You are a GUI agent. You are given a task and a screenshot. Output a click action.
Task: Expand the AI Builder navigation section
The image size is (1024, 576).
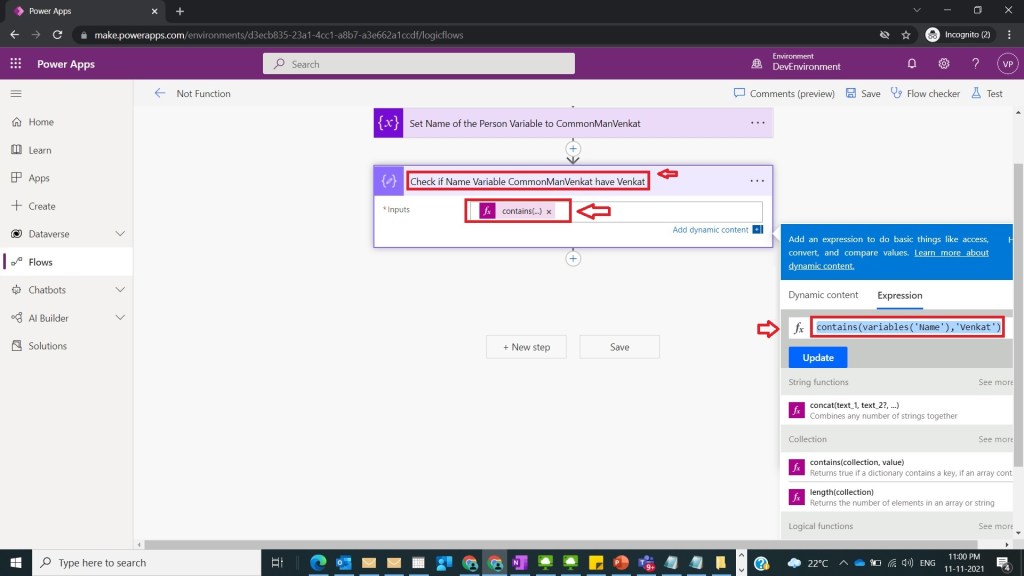[x=120, y=318]
